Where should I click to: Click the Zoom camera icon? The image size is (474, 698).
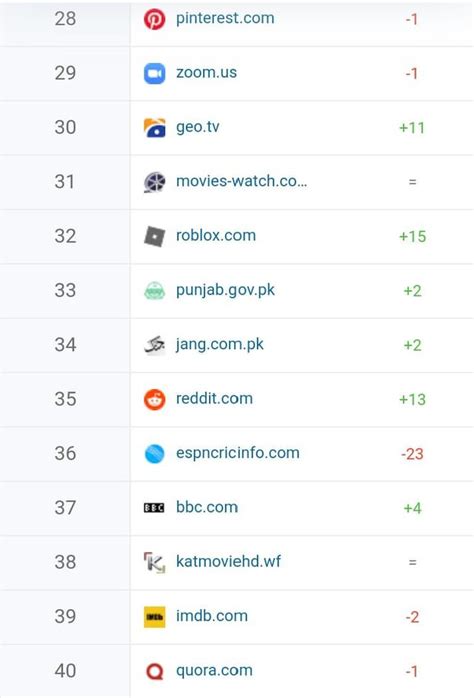pyautogui.click(x=154, y=73)
